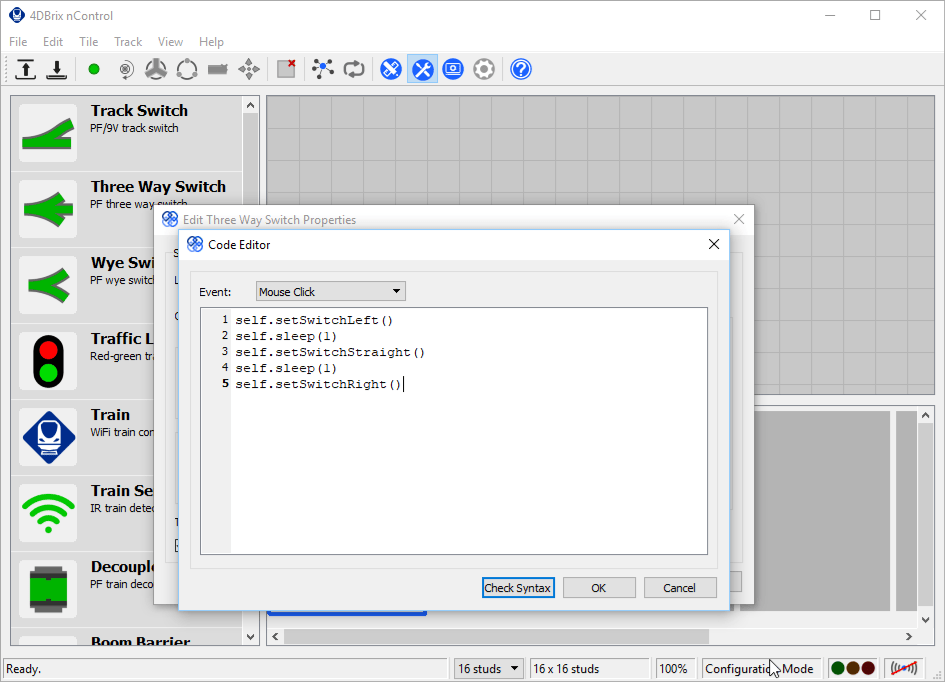The height and width of the screenshot is (682, 945).
Task: Open the Track menu
Action: (128, 42)
